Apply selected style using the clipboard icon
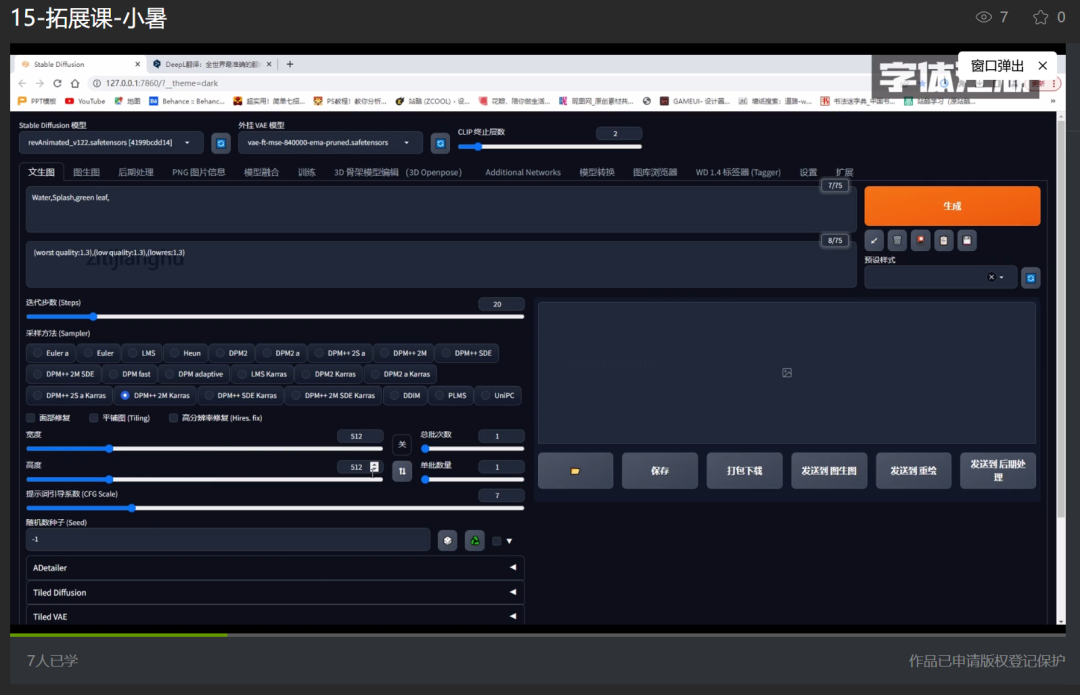The height and width of the screenshot is (695, 1080). tap(944, 240)
